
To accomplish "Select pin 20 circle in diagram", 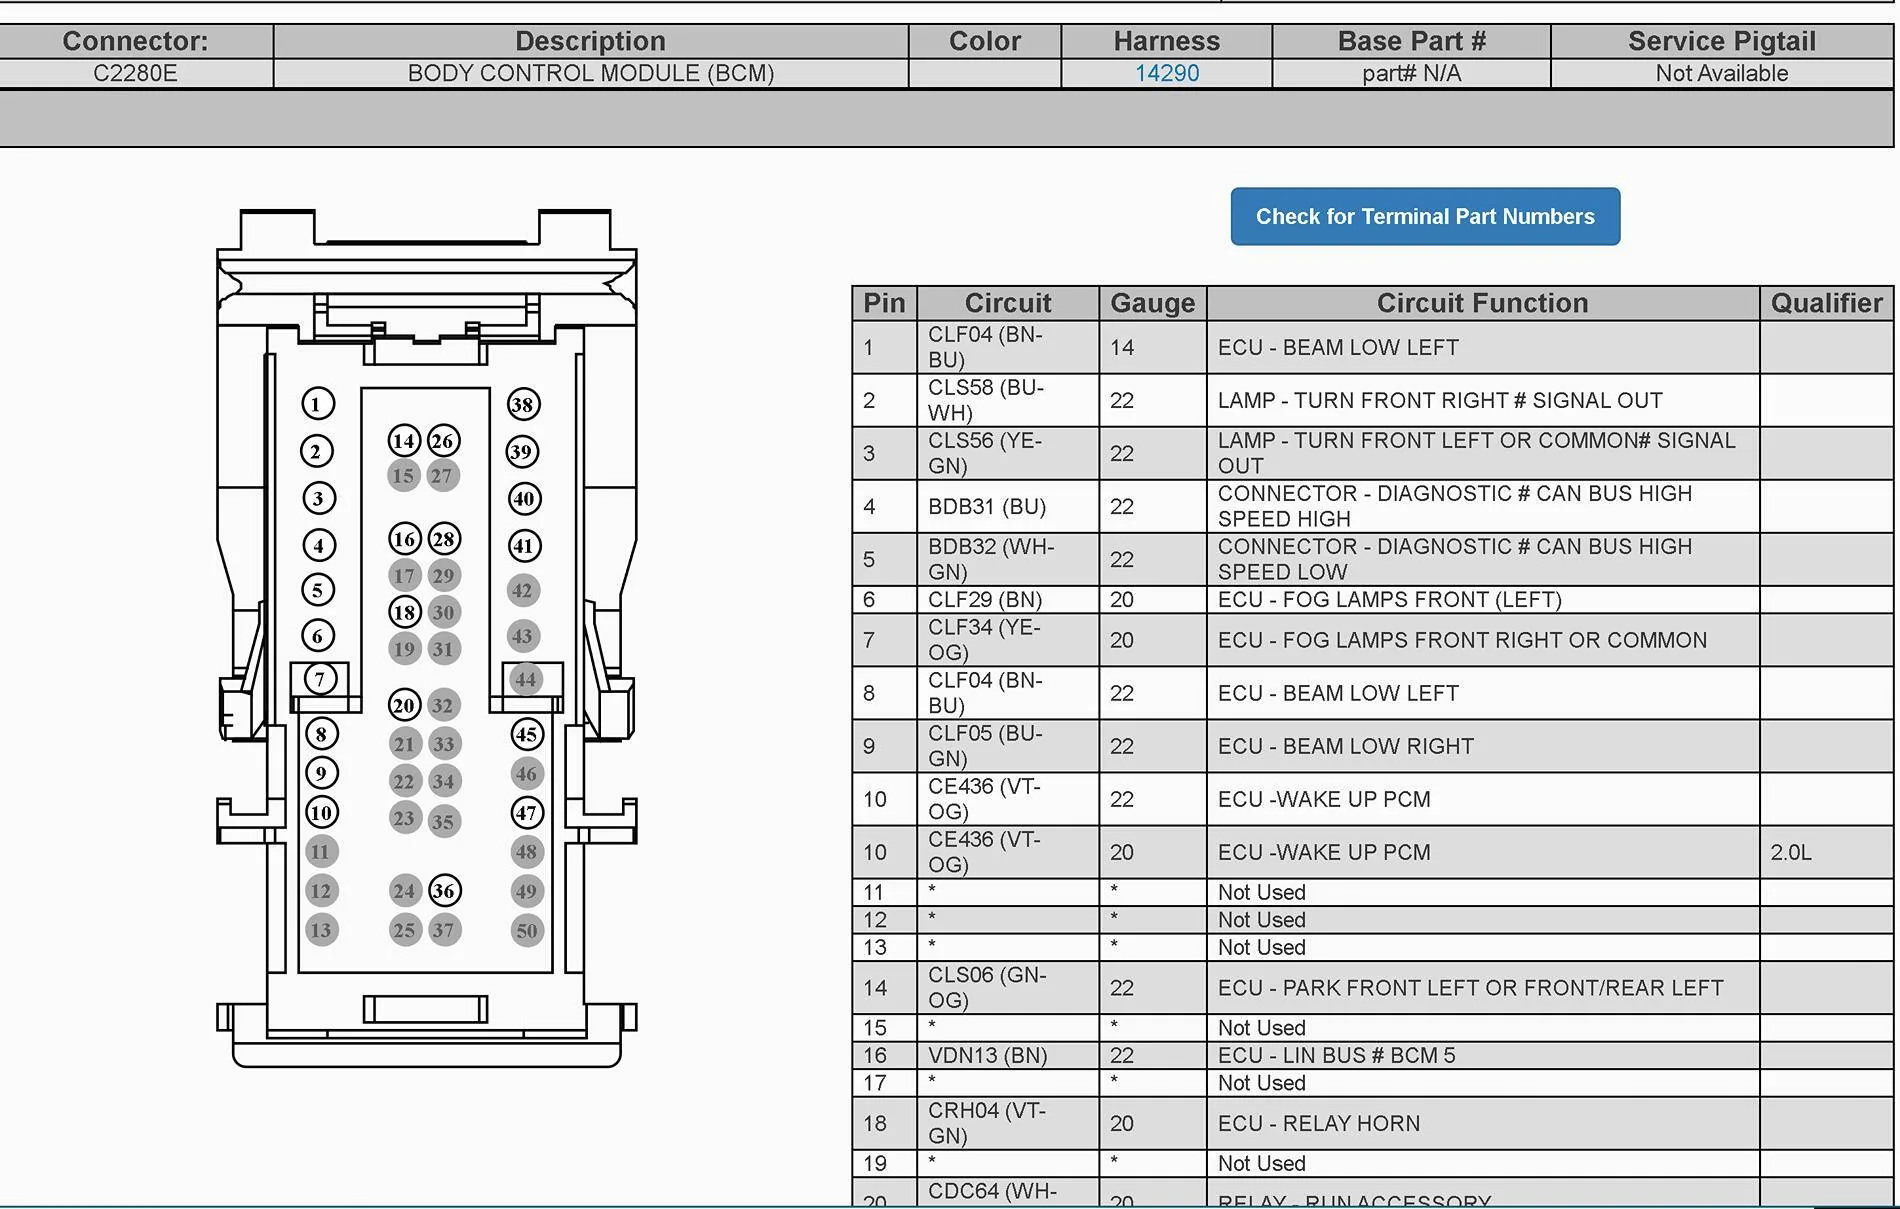I will pyautogui.click(x=404, y=705).
